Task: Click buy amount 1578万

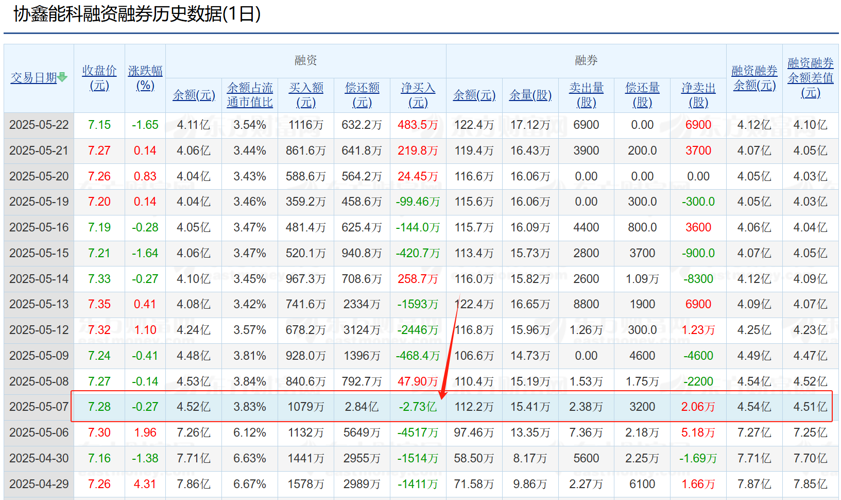Action: 306,484
